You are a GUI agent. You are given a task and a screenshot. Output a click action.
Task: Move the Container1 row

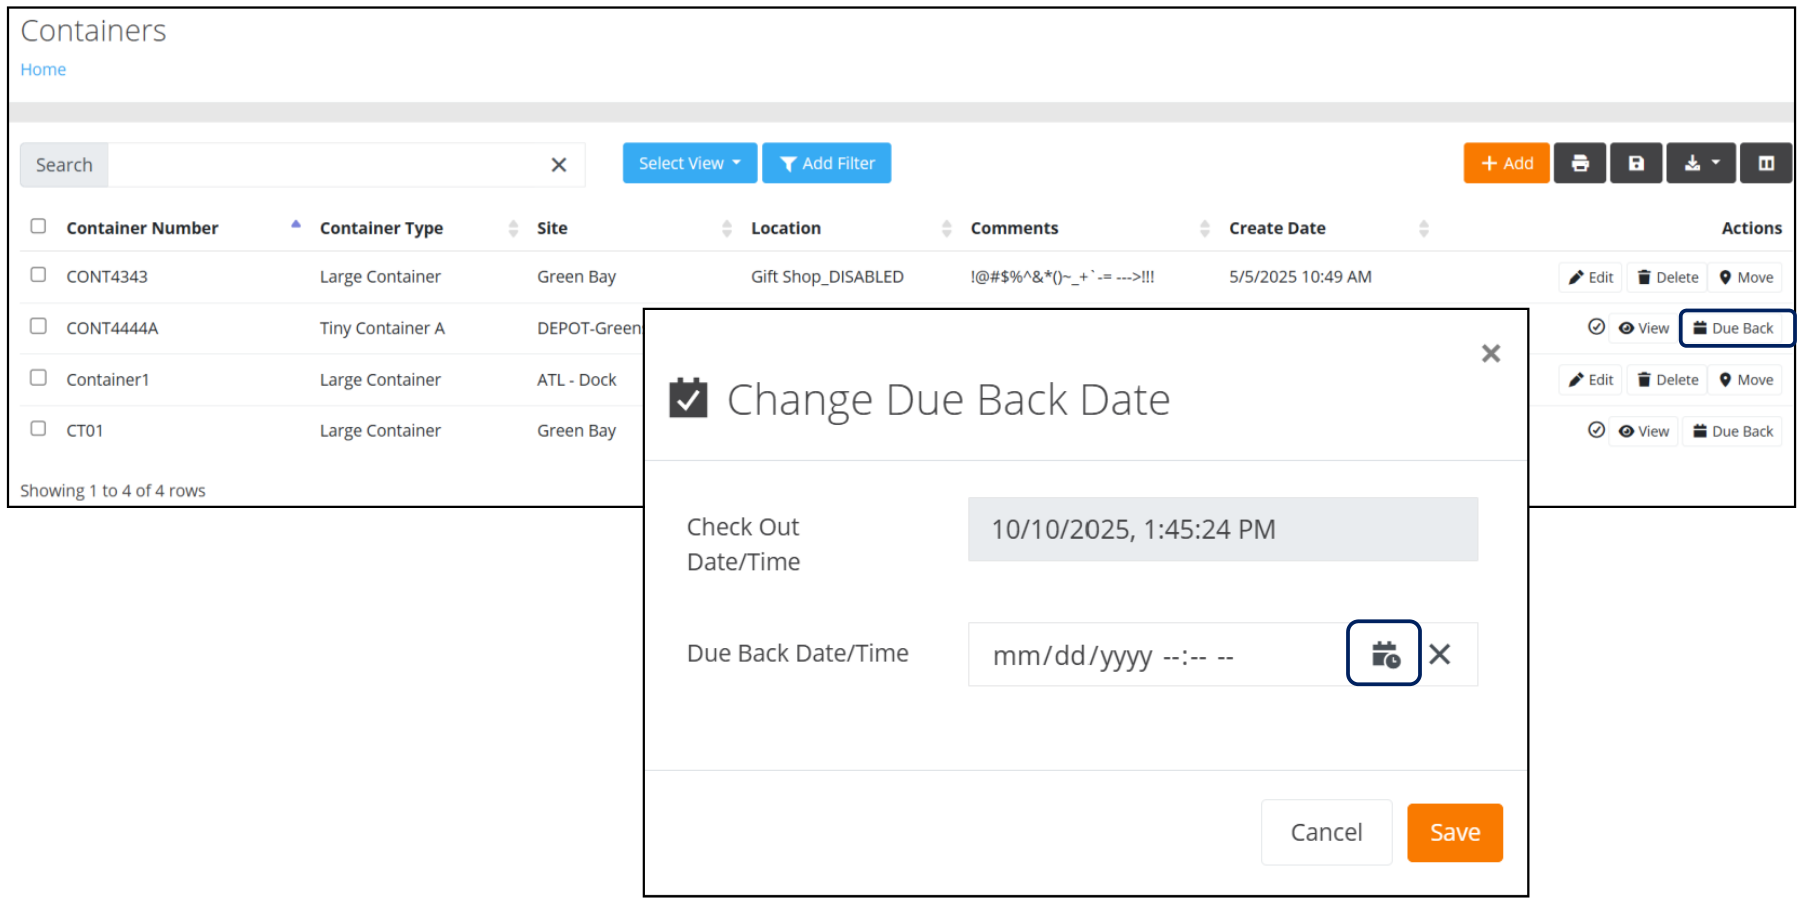point(1746,380)
